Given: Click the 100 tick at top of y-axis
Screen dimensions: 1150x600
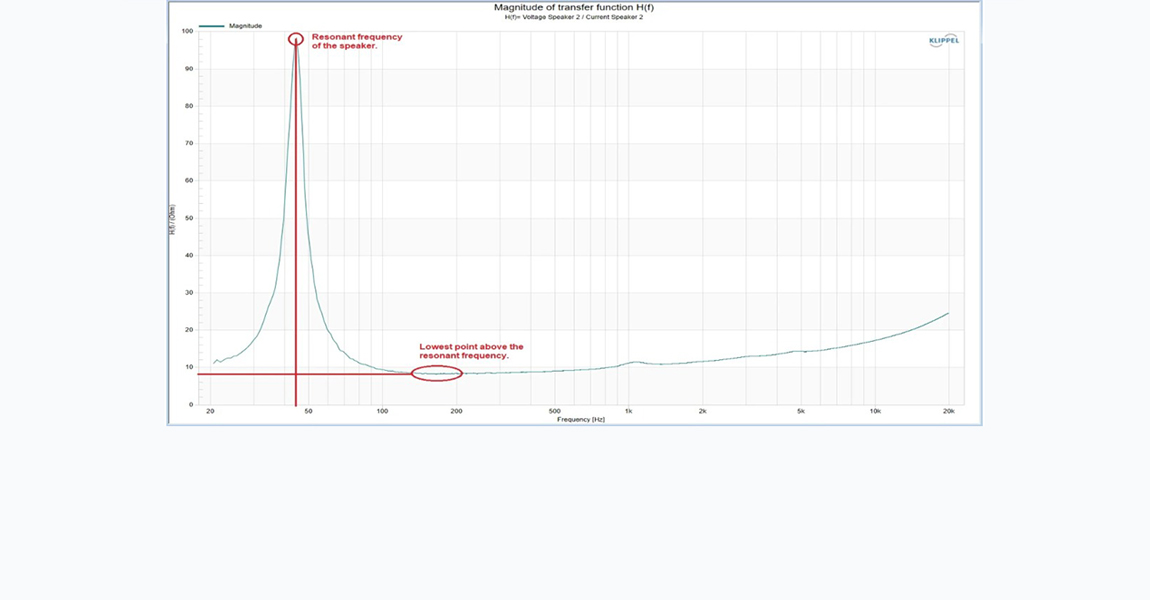Looking at the screenshot, I should pos(187,31).
